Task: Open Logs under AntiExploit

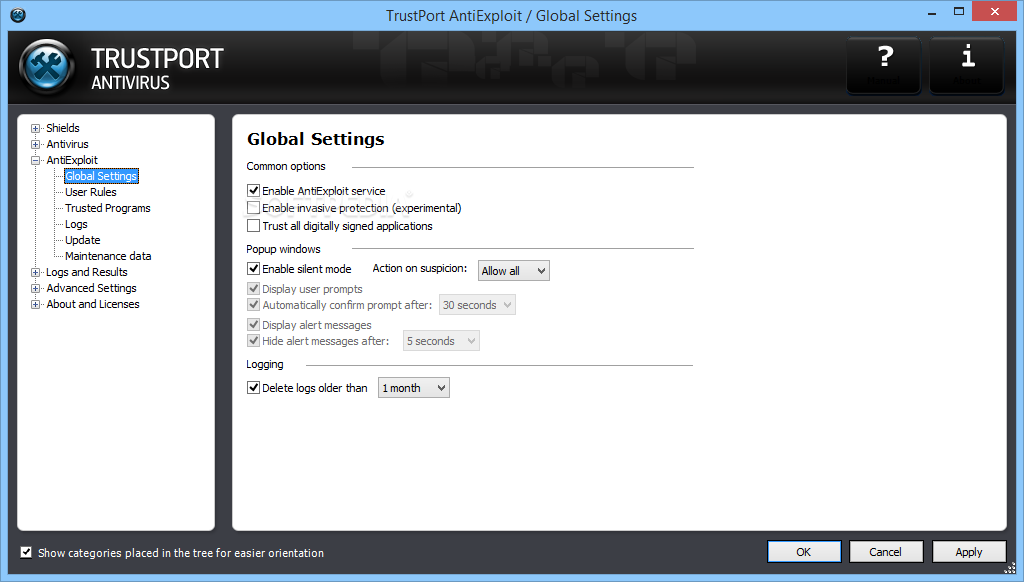Action: (76, 224)
